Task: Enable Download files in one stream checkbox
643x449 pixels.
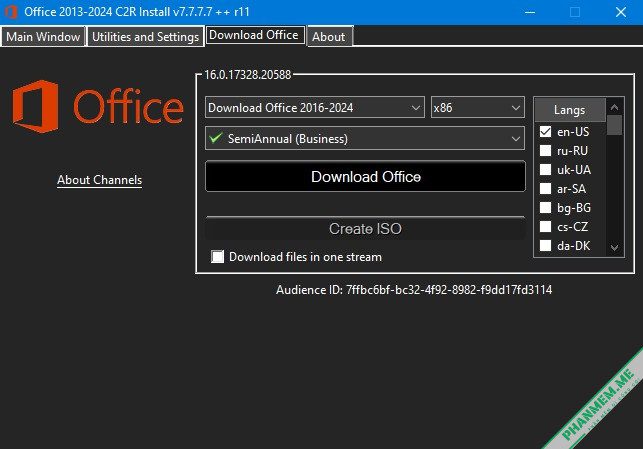Action: tap(217, 257)
